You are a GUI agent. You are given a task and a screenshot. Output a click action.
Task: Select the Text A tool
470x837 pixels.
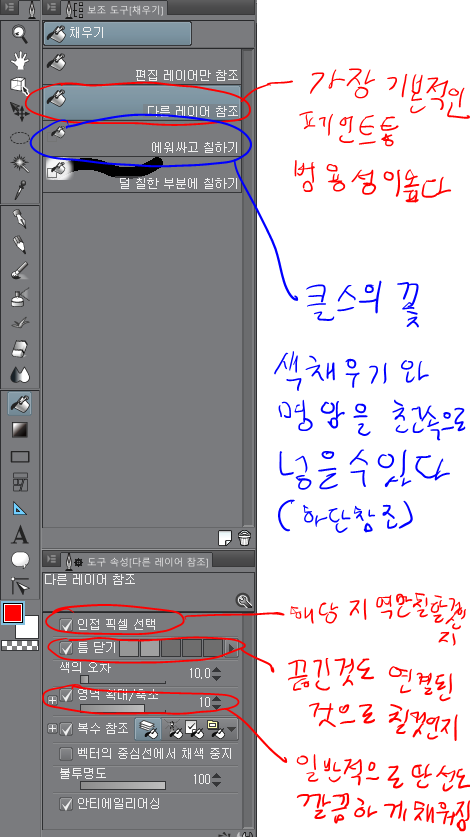tap(20, 534)
